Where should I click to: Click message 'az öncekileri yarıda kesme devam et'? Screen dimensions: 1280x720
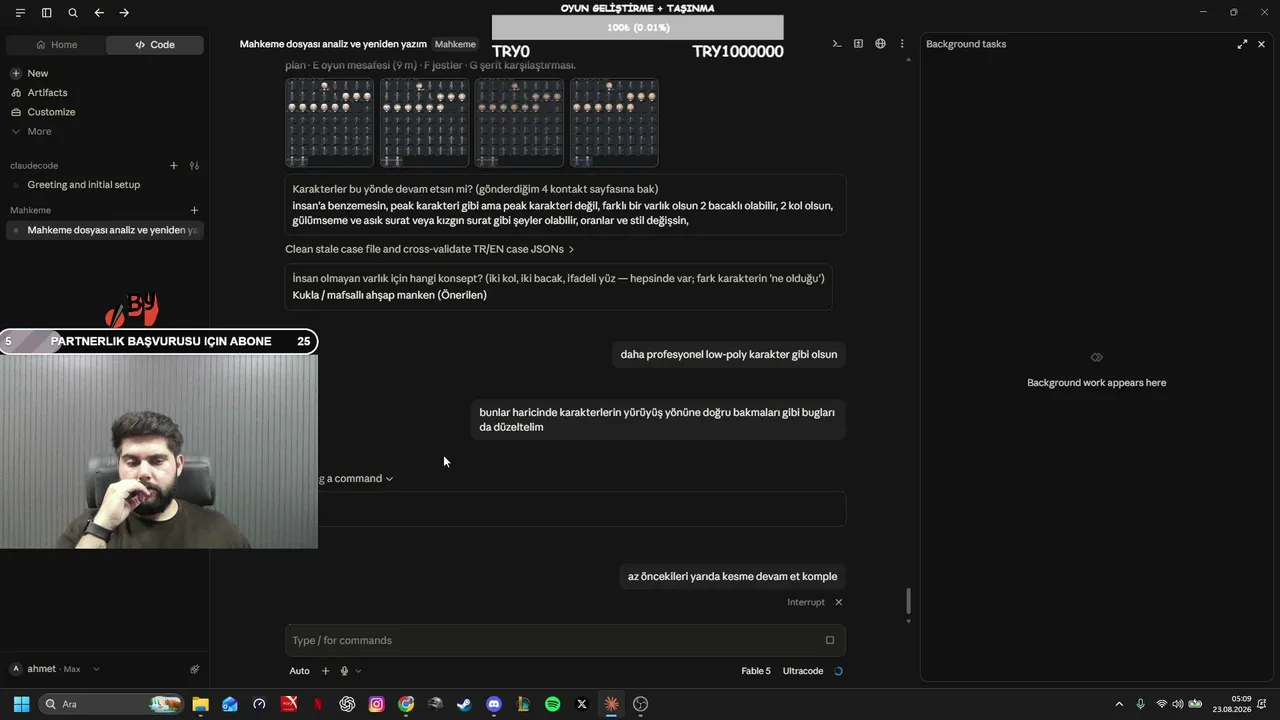[x=732, y=576]
